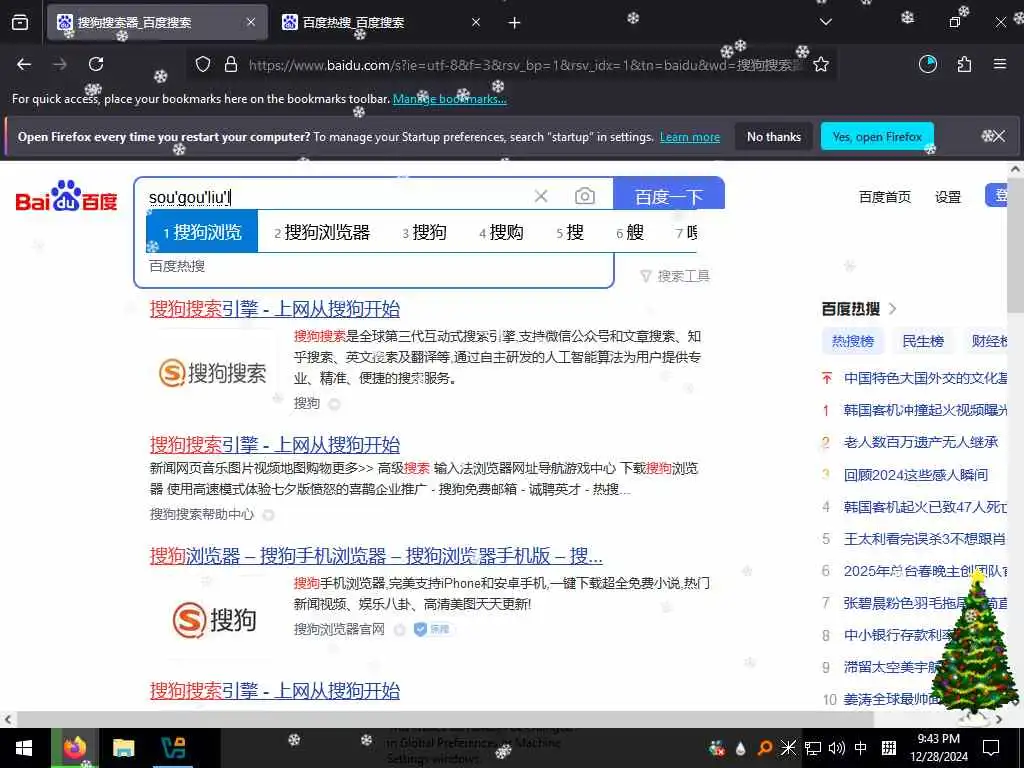Open a new tab with the plus icon
Image resolution: width=1024 pixels, height=768 pixels.
514,23
